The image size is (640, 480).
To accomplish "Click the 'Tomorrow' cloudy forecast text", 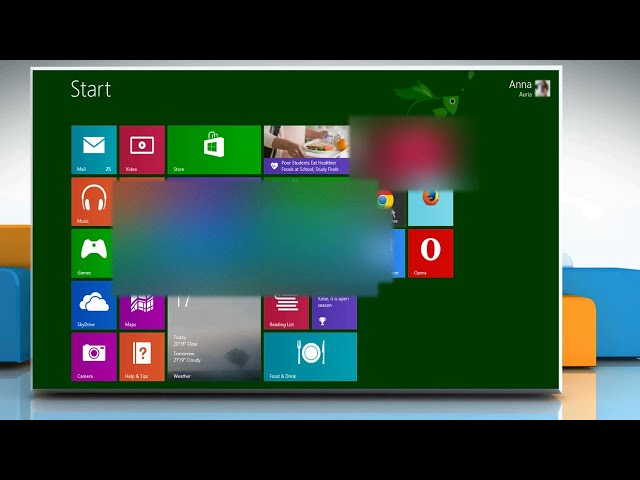I will (x=187, y=357).
